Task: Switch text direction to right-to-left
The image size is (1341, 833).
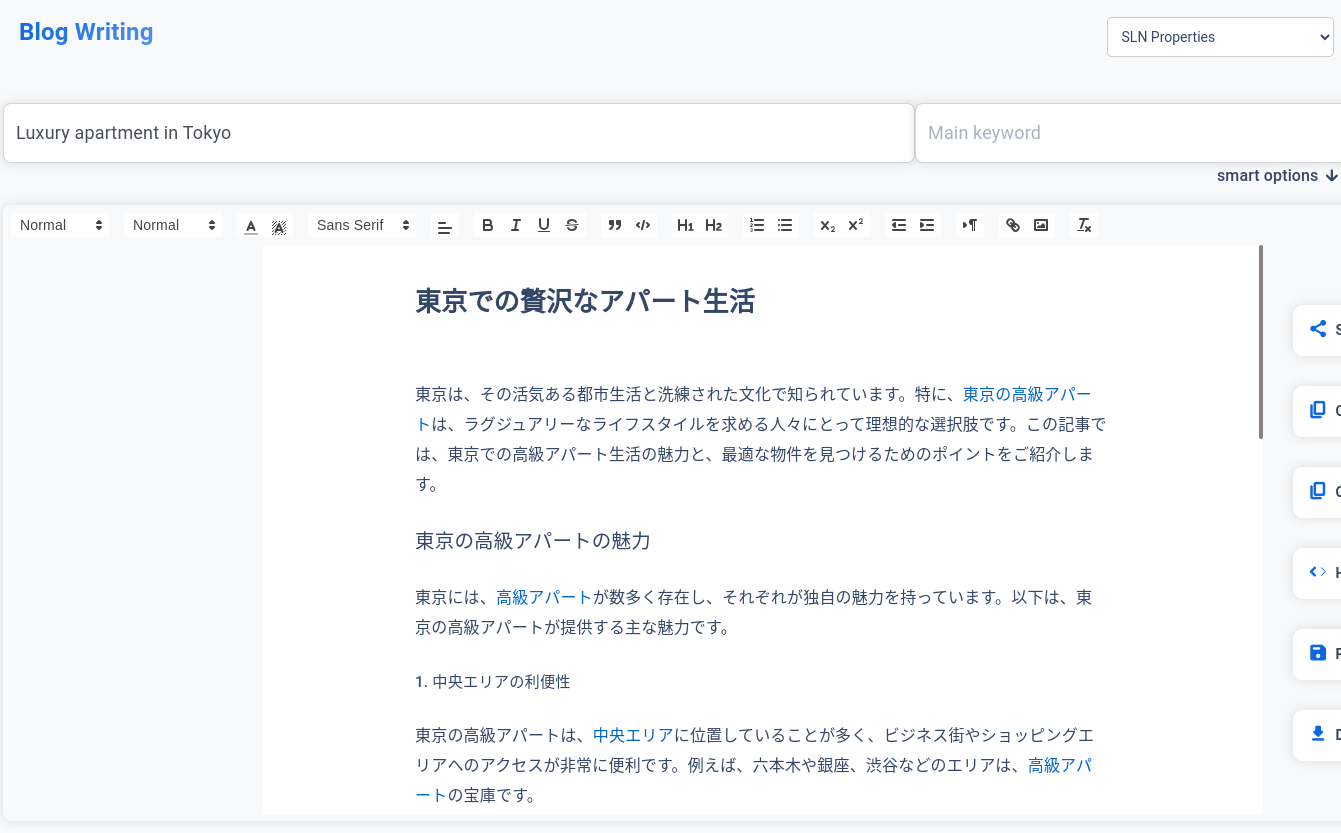Action: pos(970,225)
